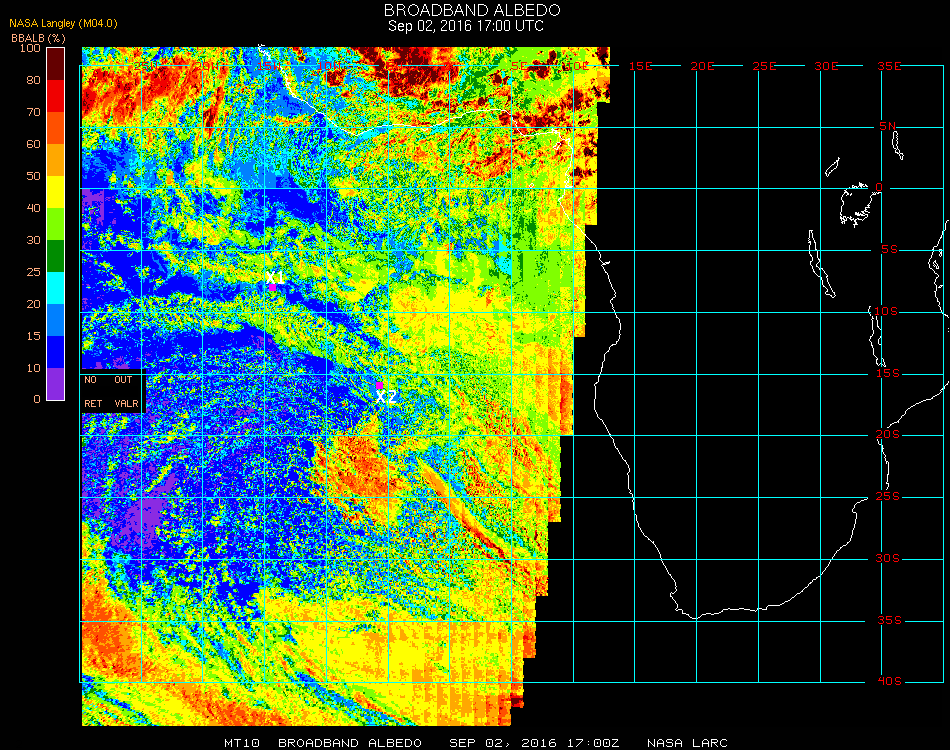Click the '35E' longitude label
Viewport: 950px width, 750px height.
click(889, 66)
